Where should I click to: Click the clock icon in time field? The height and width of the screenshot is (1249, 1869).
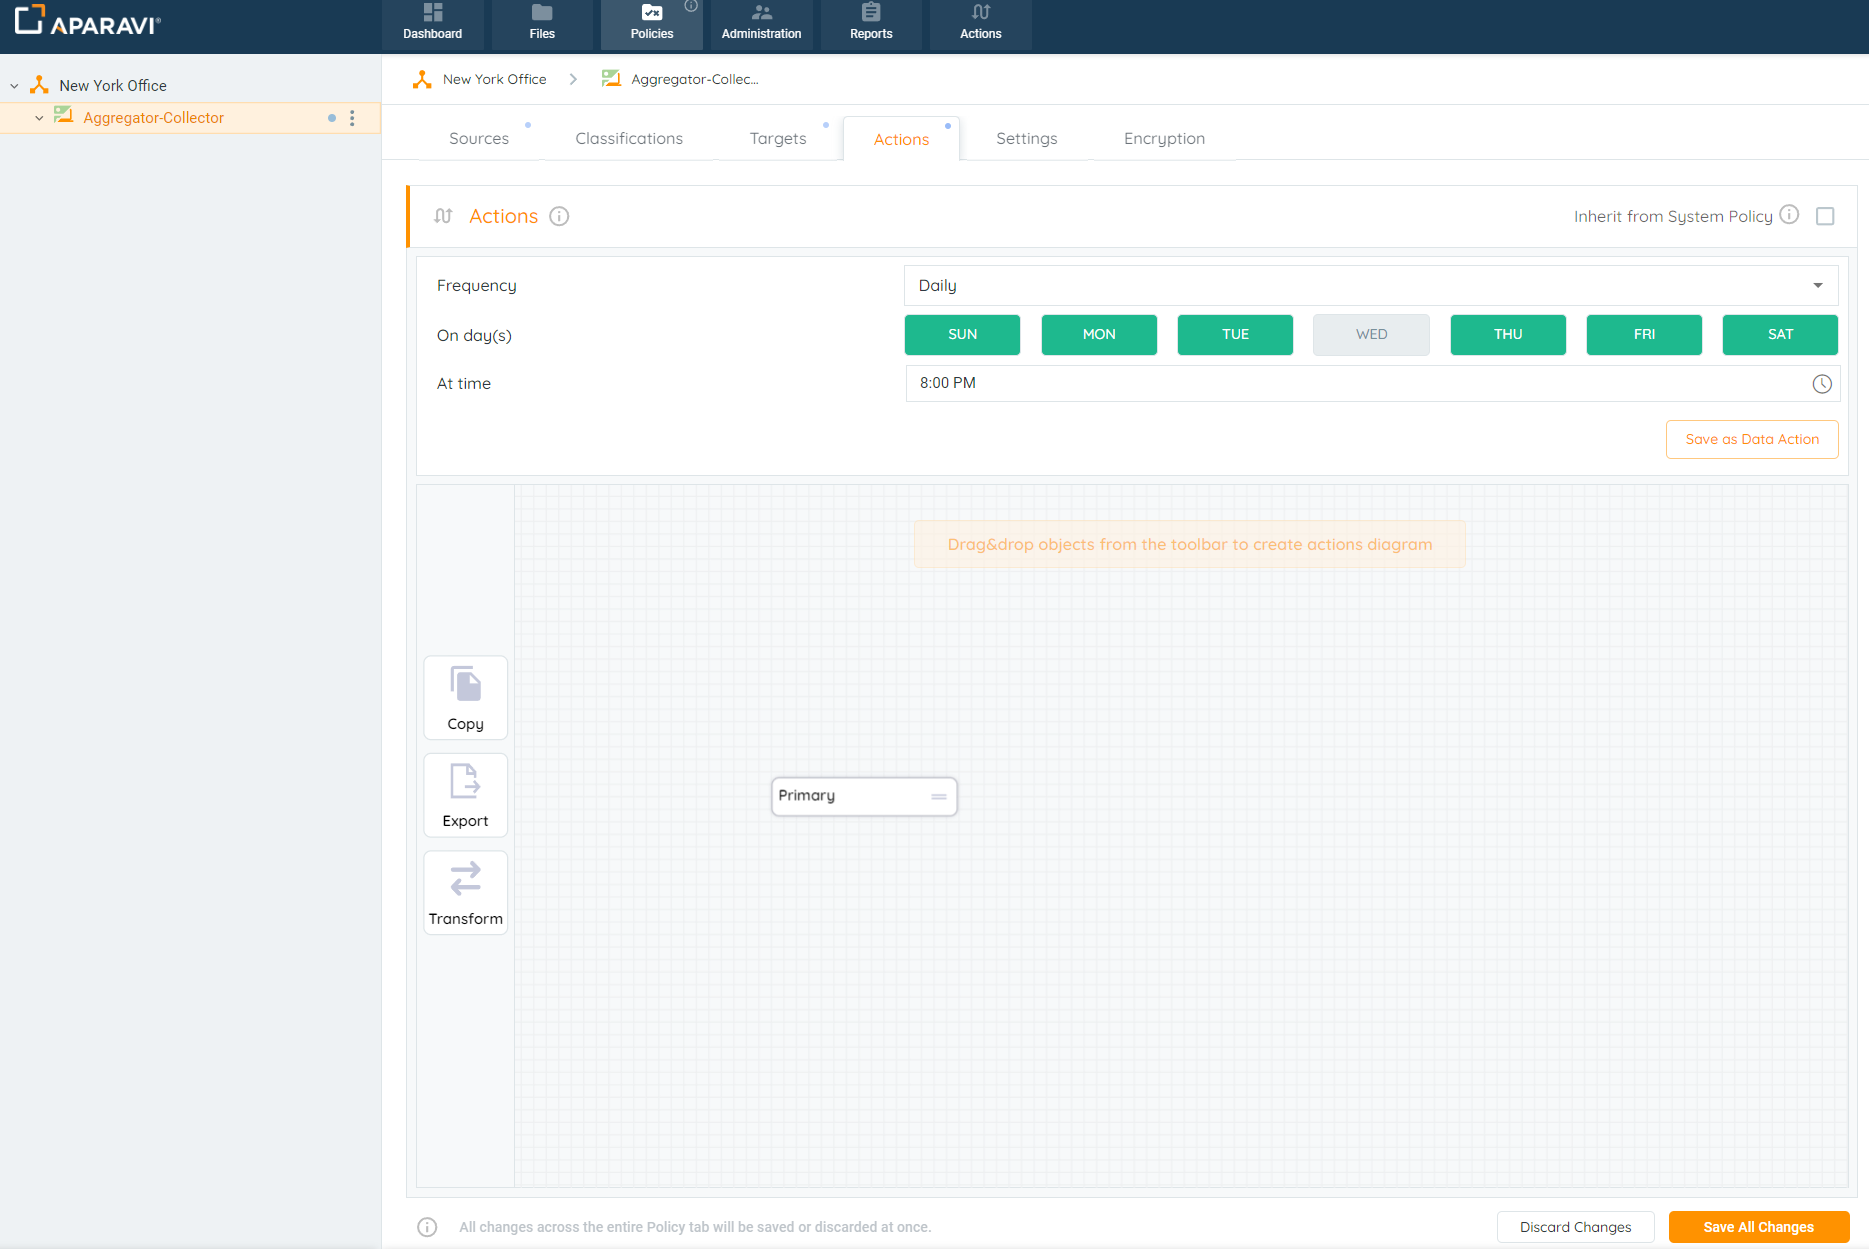[x=1821, y=384]
